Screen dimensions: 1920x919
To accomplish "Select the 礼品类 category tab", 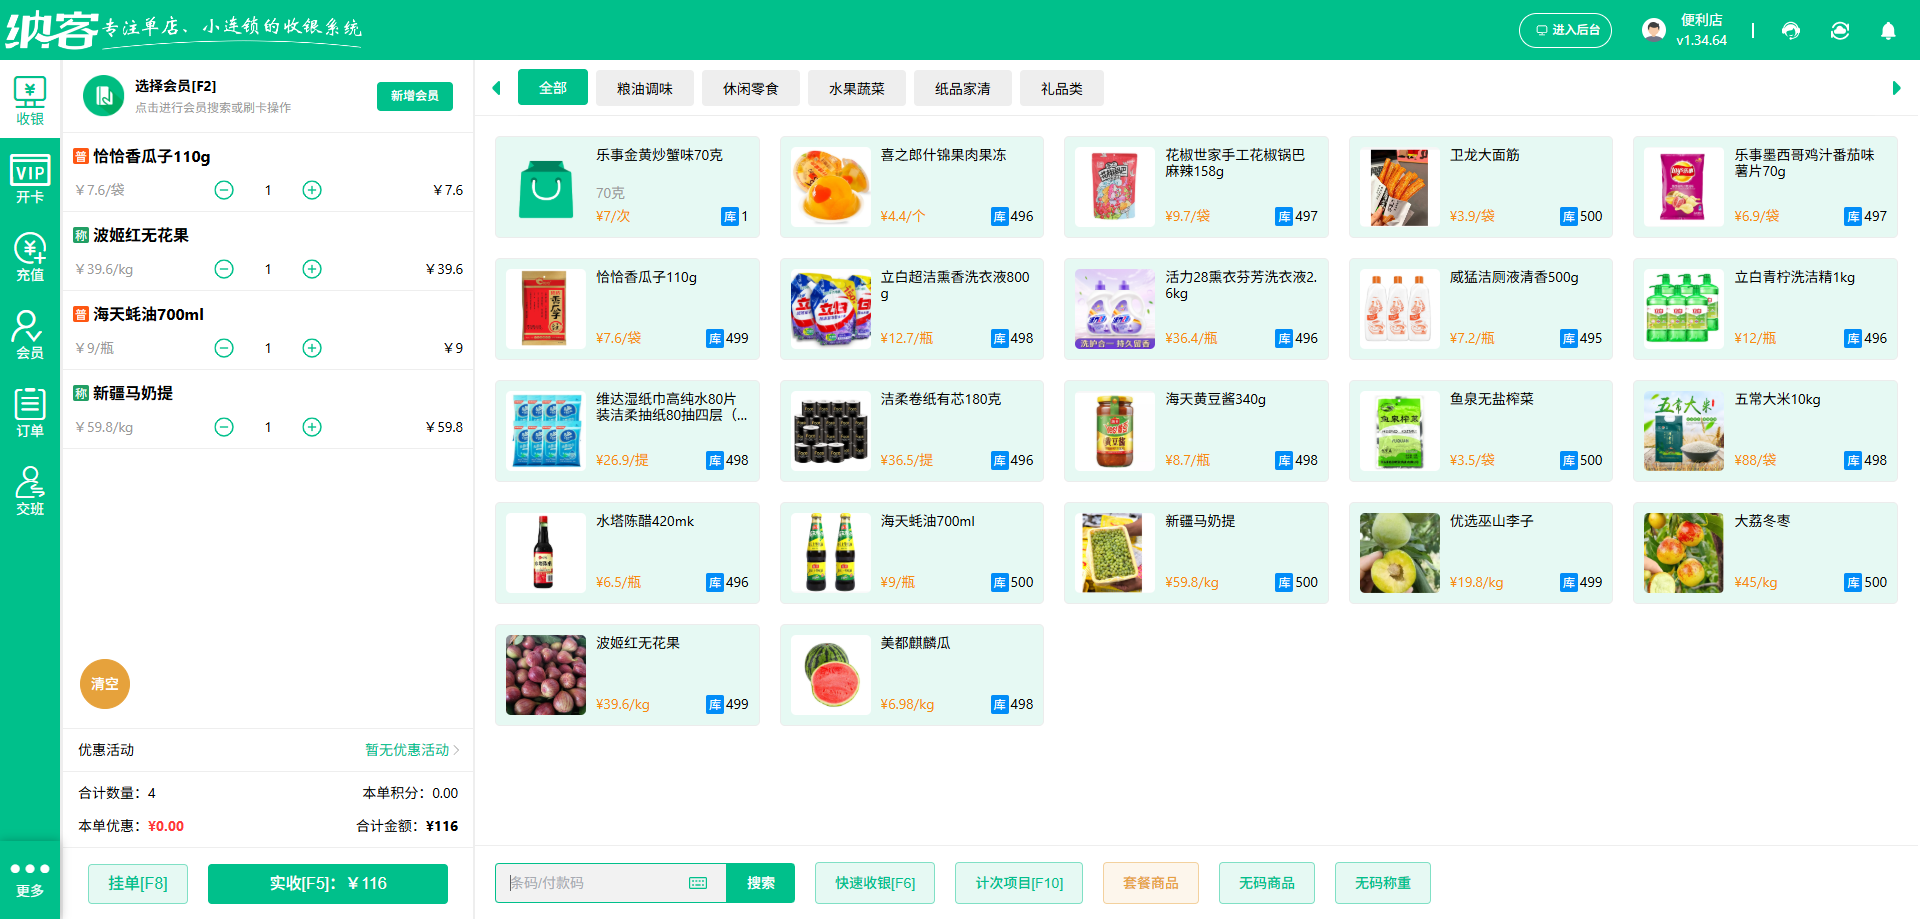I will tap(1062, 88).
